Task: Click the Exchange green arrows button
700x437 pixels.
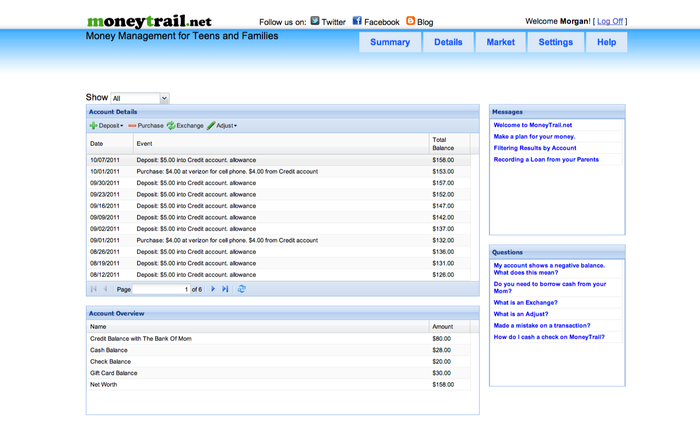Action: (185, 126)
